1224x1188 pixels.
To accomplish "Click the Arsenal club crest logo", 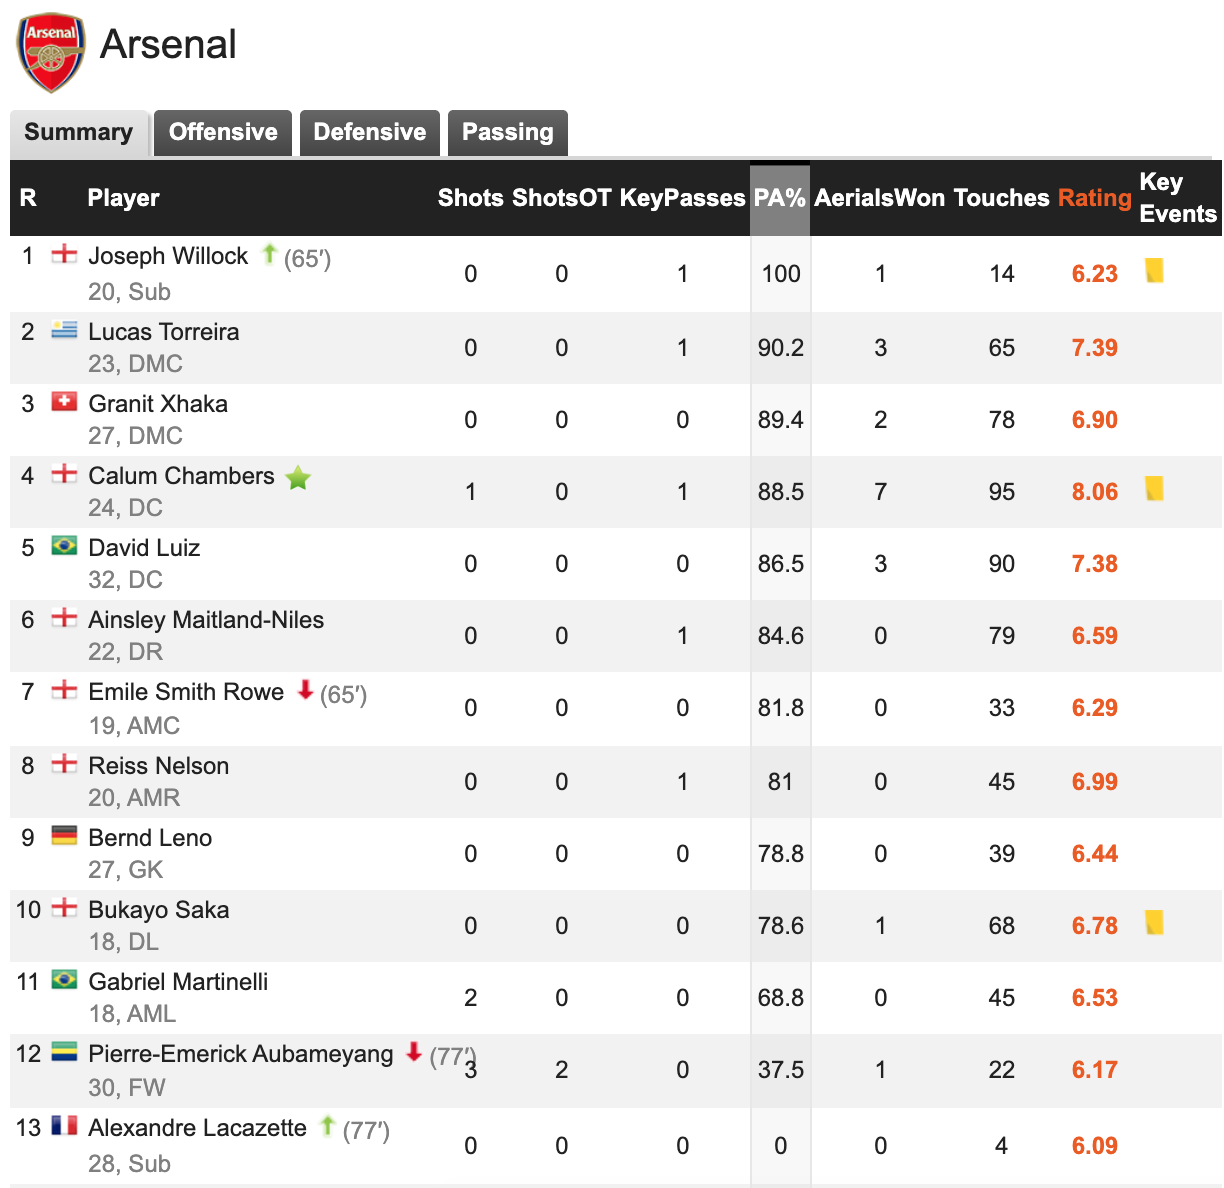I will [51, 53].
